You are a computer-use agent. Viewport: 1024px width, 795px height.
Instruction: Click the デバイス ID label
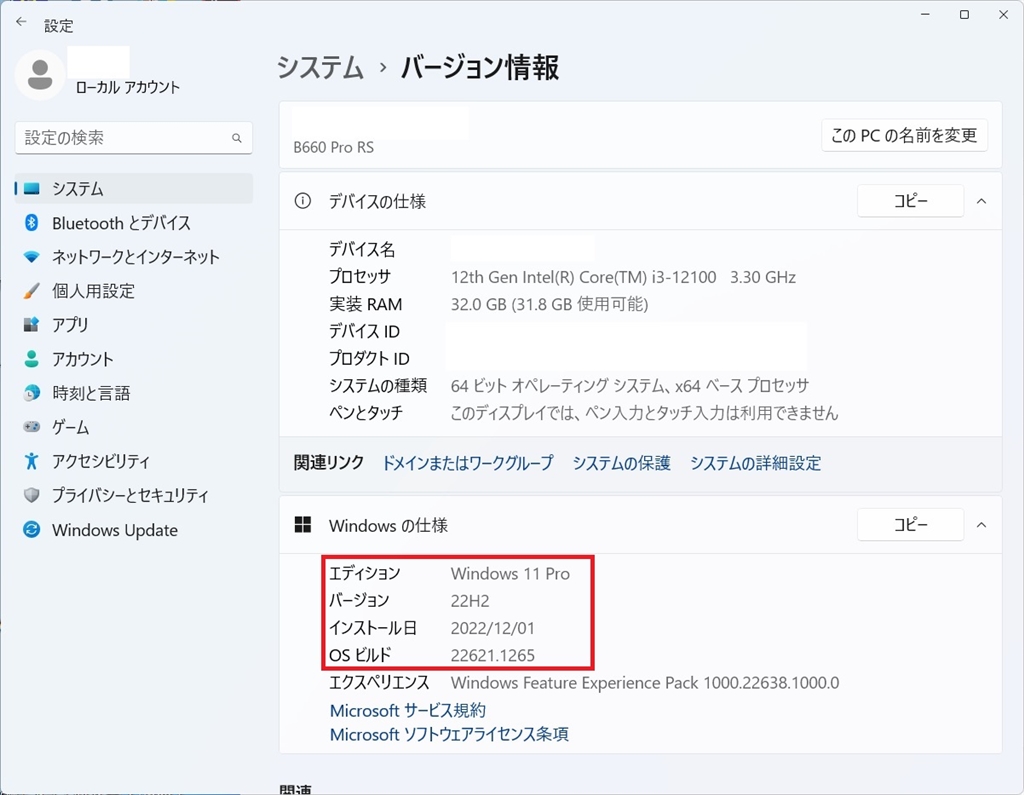364,332
